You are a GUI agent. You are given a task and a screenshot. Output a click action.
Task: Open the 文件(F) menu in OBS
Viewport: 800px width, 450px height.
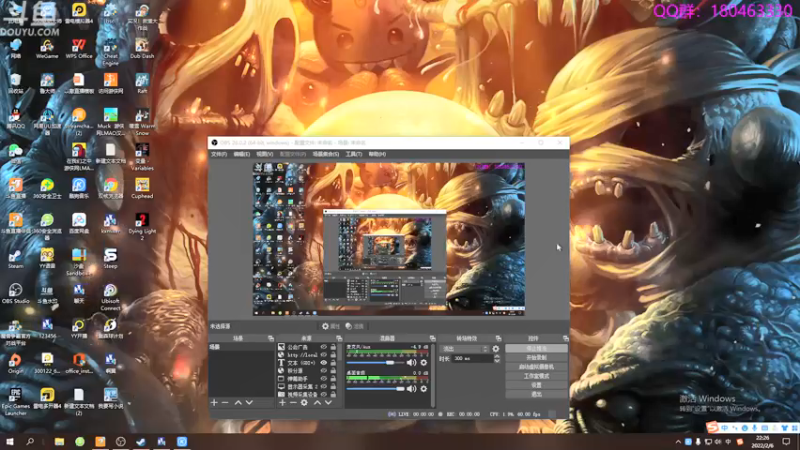tap(219, 154)
